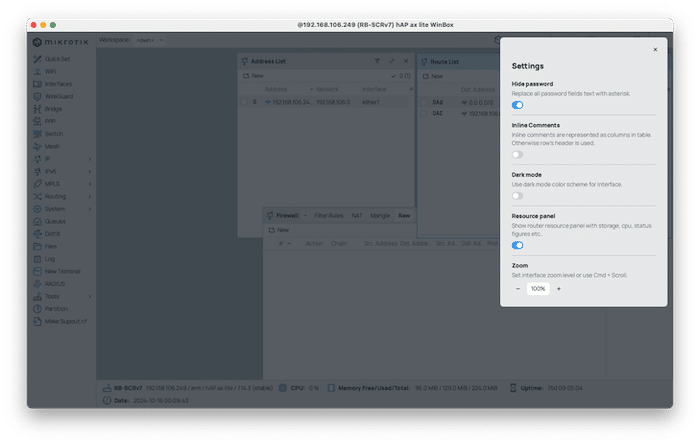Screen dimensions: 700x444
Task: Toggle Hide password switch
Action: coord(517,105)
